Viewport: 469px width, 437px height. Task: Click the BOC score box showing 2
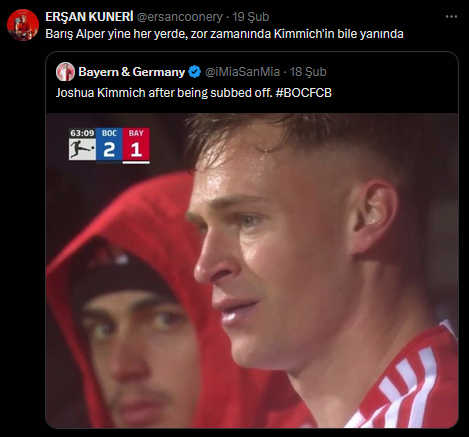click(109, 145)
